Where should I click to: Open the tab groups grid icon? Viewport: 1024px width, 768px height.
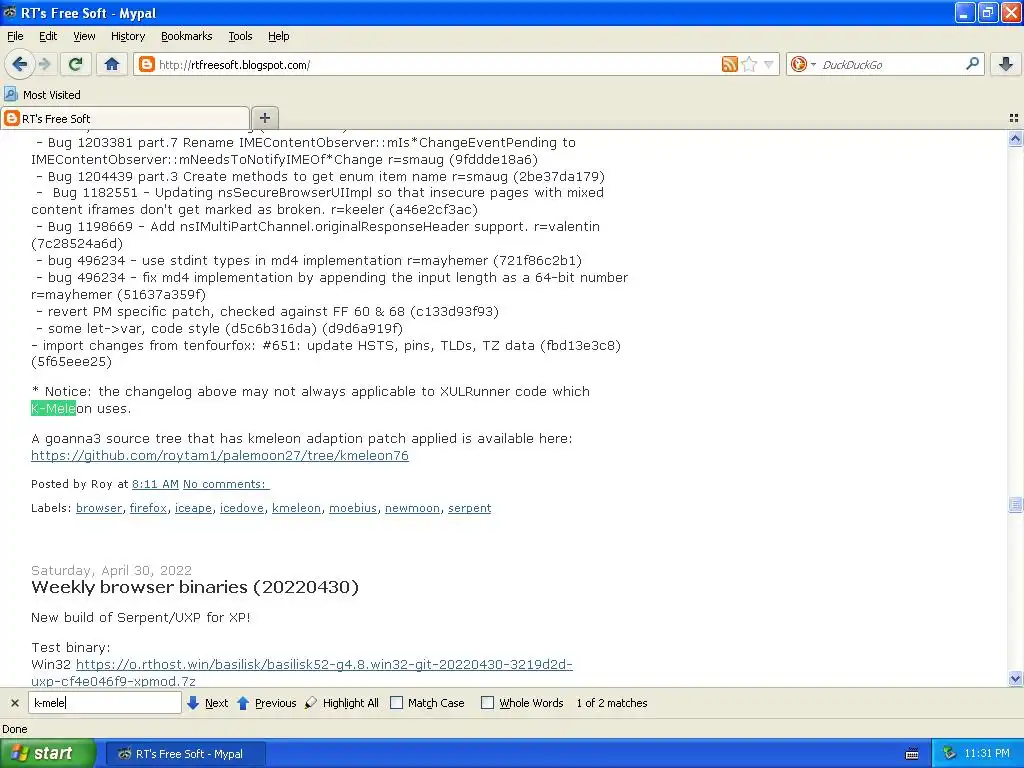(x=1014, y=118)
